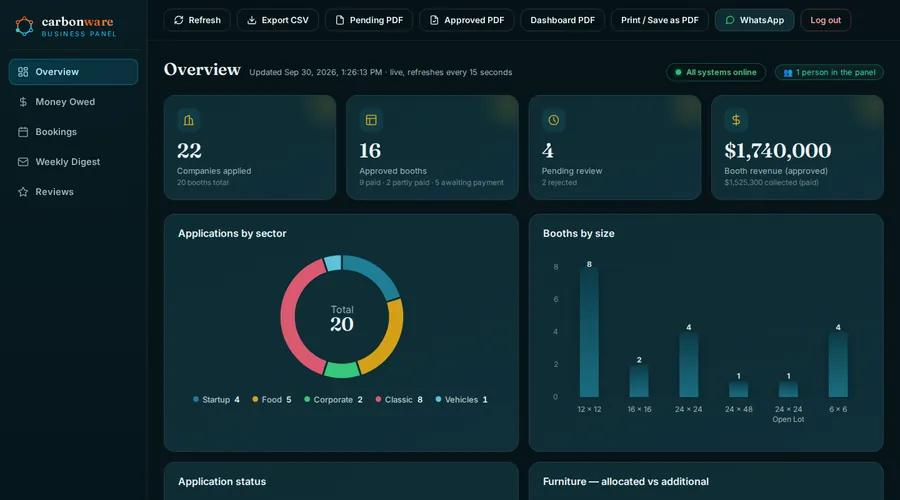Download the Pending PDF report

[x=369, y=20]
